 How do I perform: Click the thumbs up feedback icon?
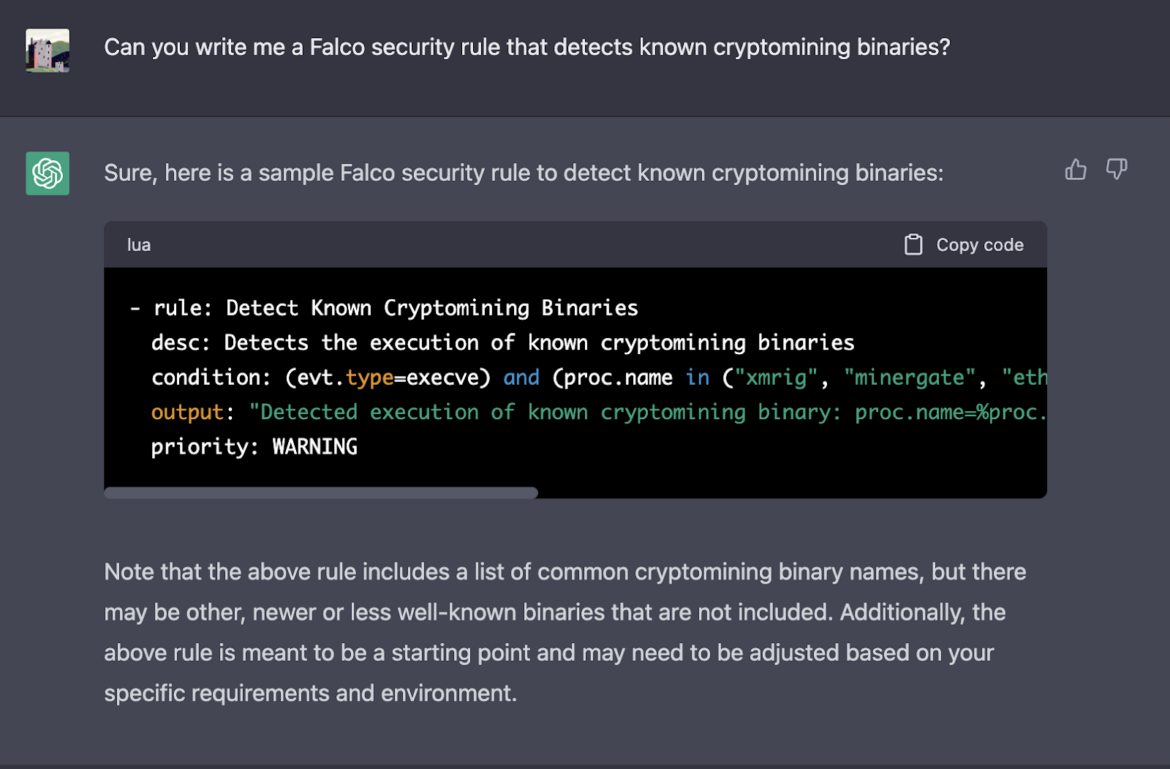point(1075,170)
